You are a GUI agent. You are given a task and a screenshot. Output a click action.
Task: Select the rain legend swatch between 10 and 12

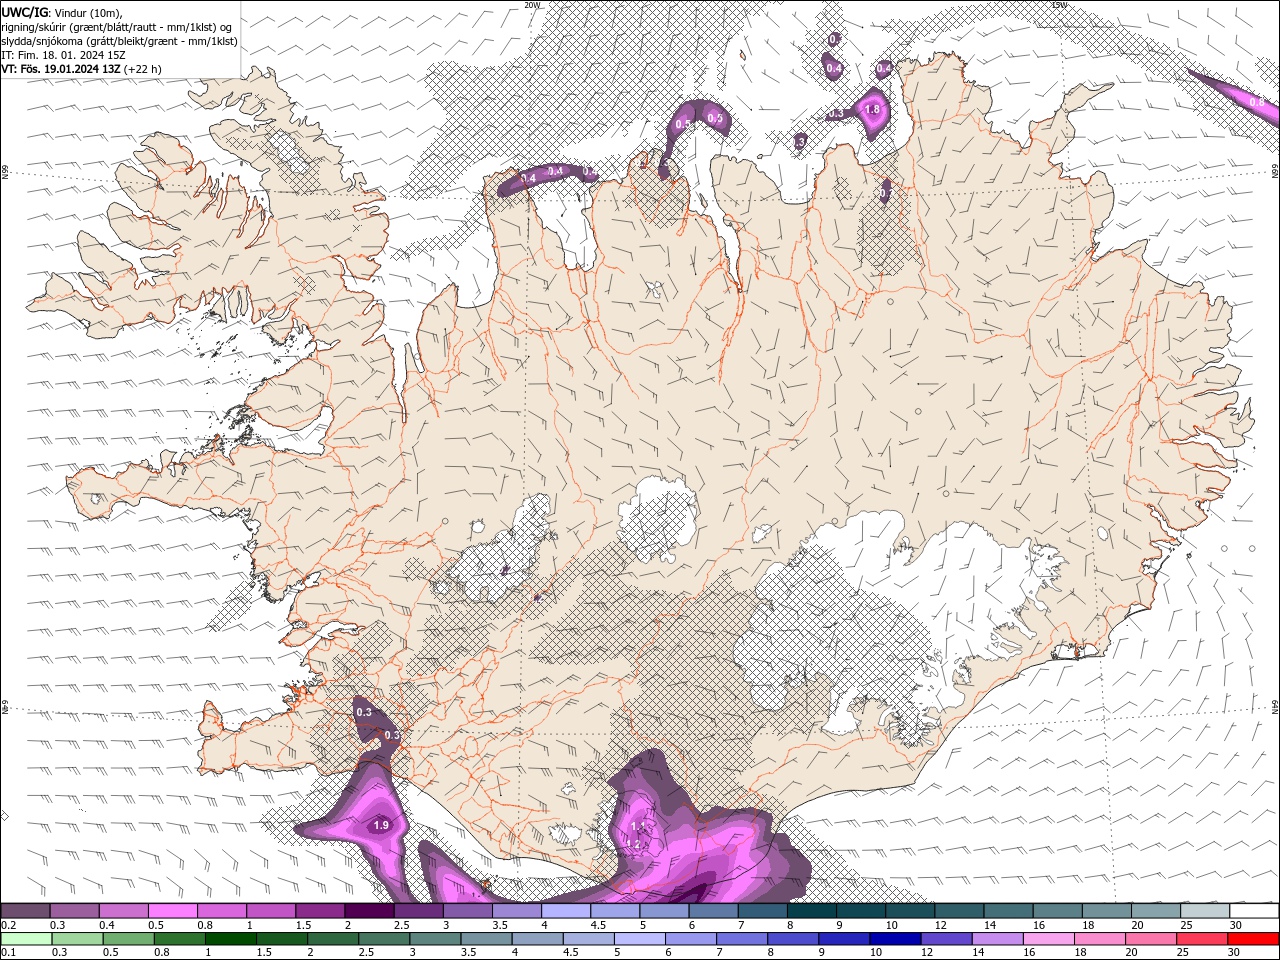(895, 939)
